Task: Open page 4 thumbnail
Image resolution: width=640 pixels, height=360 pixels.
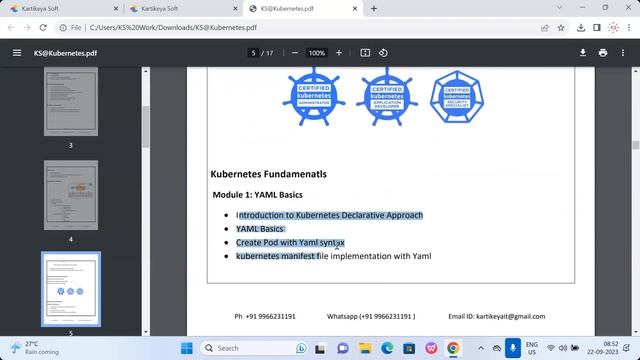Action: coord(71,195)
